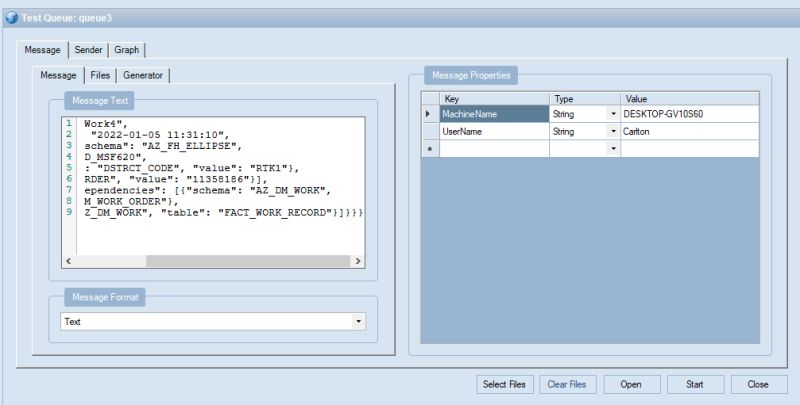Click the Key column header
Image resolution: width=800 pixels, height=405 pixels.
tap(494, 99)
